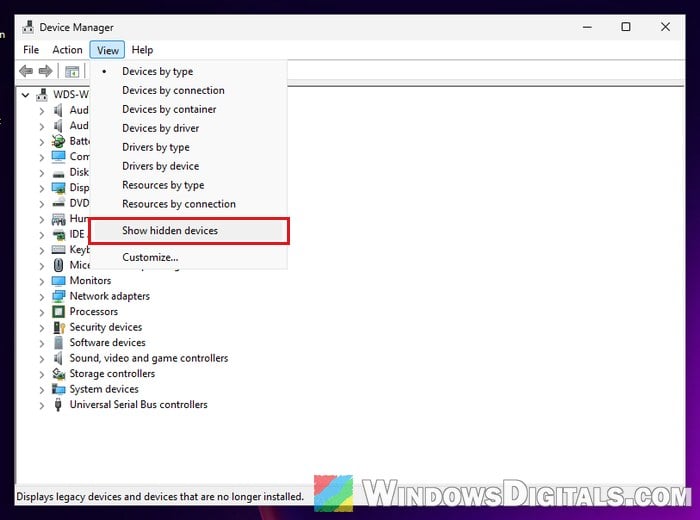The height and width of the screenshot is (520, 700).
Task: Click the WDS-W computer root icon
Action: tap(42, 95)
